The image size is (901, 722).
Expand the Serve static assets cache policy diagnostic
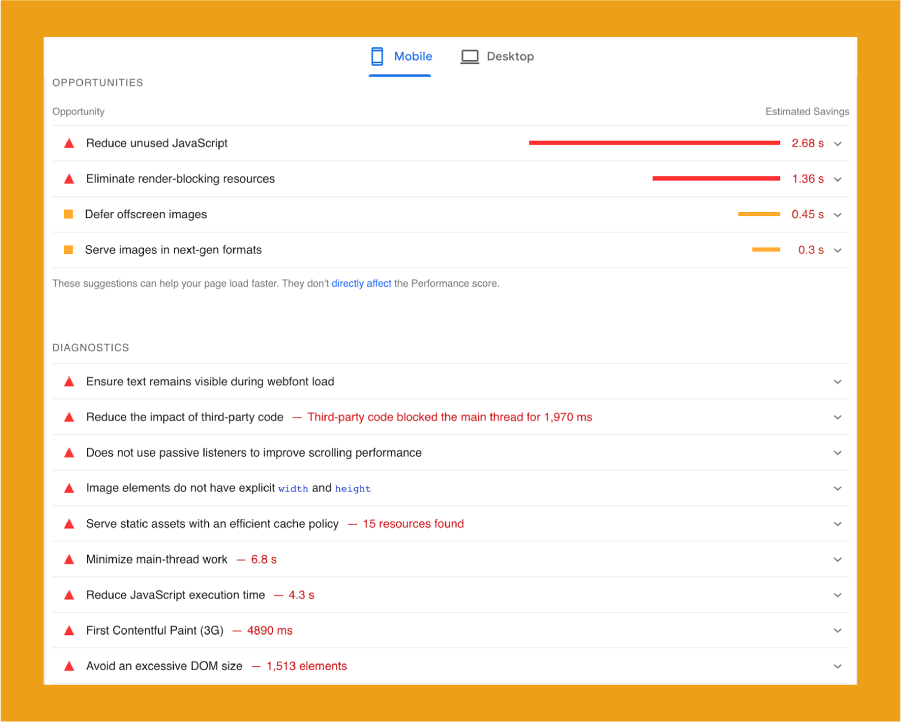click(x=838, y=523)
